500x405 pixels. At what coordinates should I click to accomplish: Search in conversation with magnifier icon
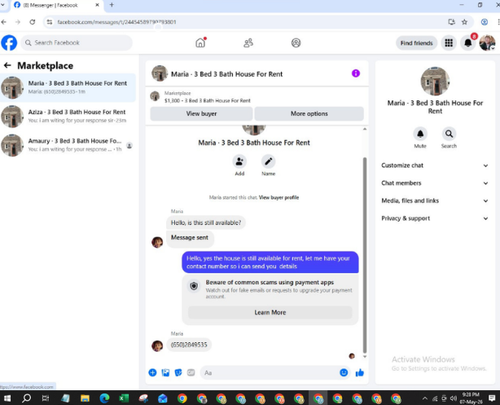pyautogui.click(x=449, y=134)
